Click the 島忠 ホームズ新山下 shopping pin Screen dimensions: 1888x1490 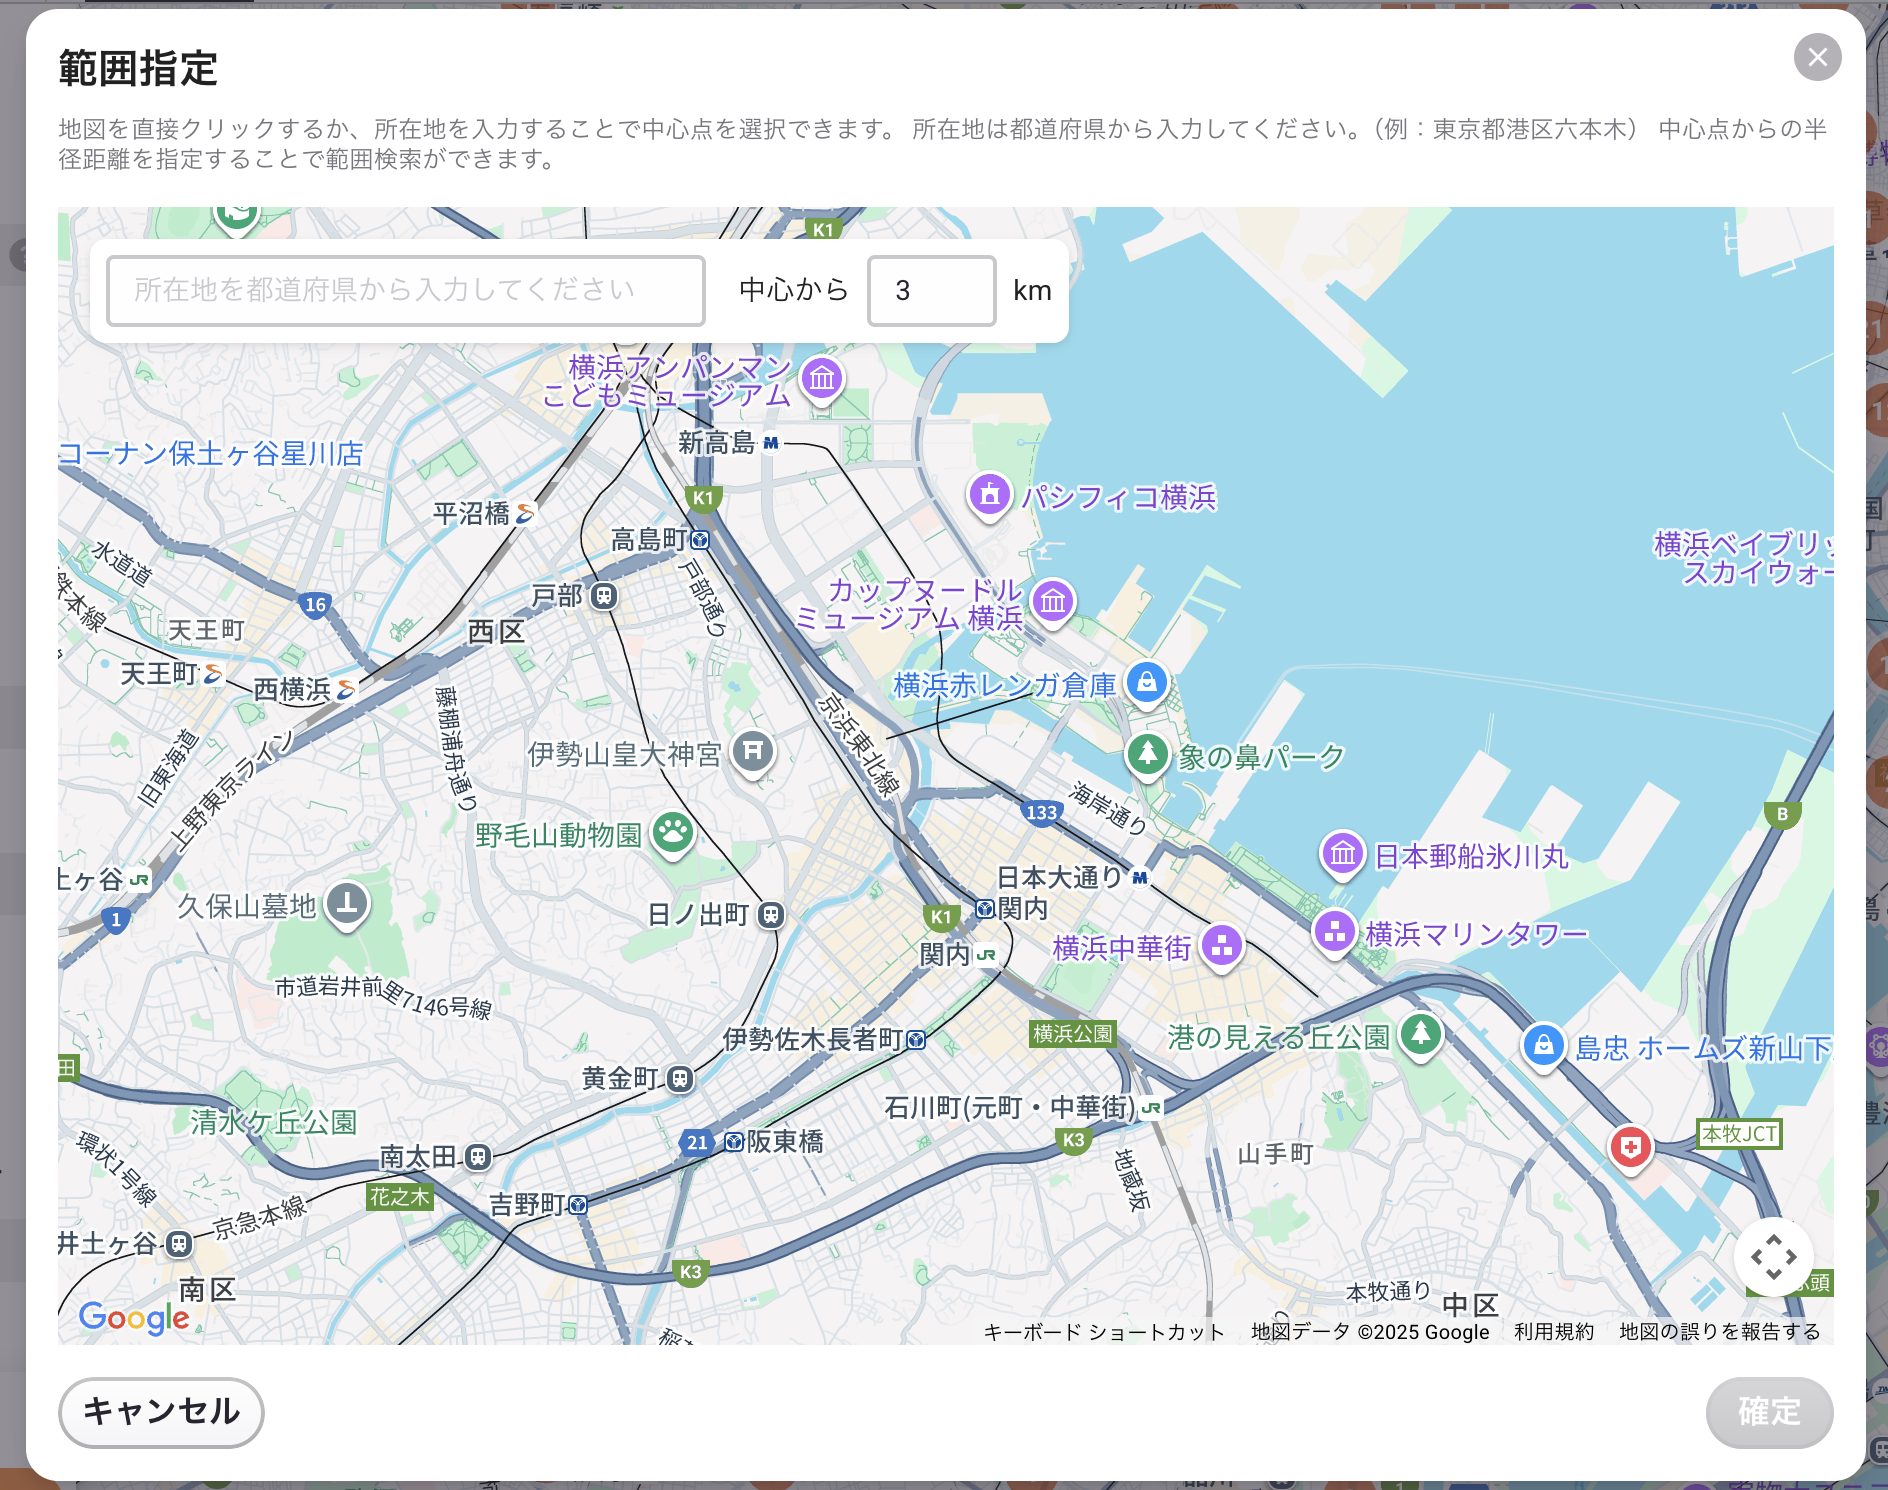[1543, 1047]
